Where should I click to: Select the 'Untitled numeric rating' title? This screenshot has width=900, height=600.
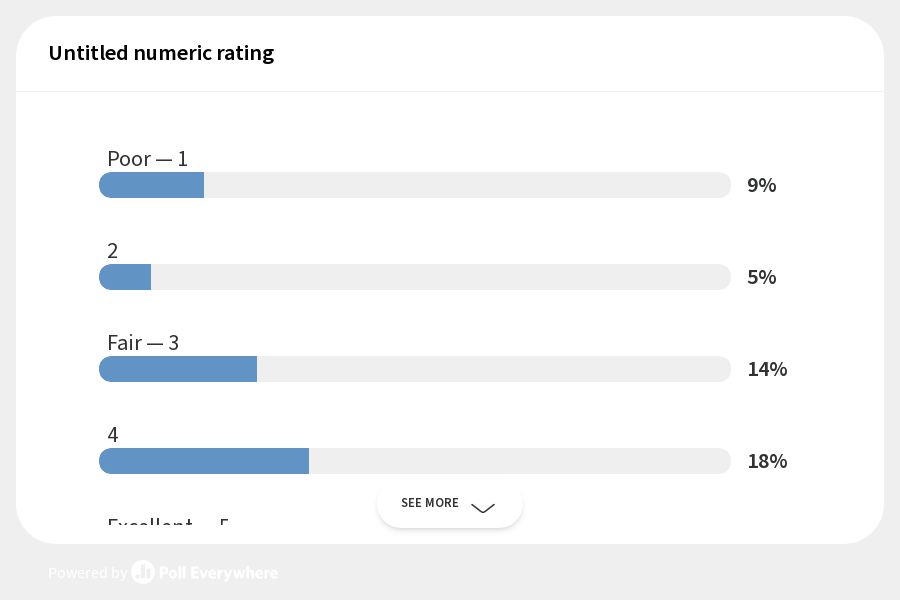161,53
